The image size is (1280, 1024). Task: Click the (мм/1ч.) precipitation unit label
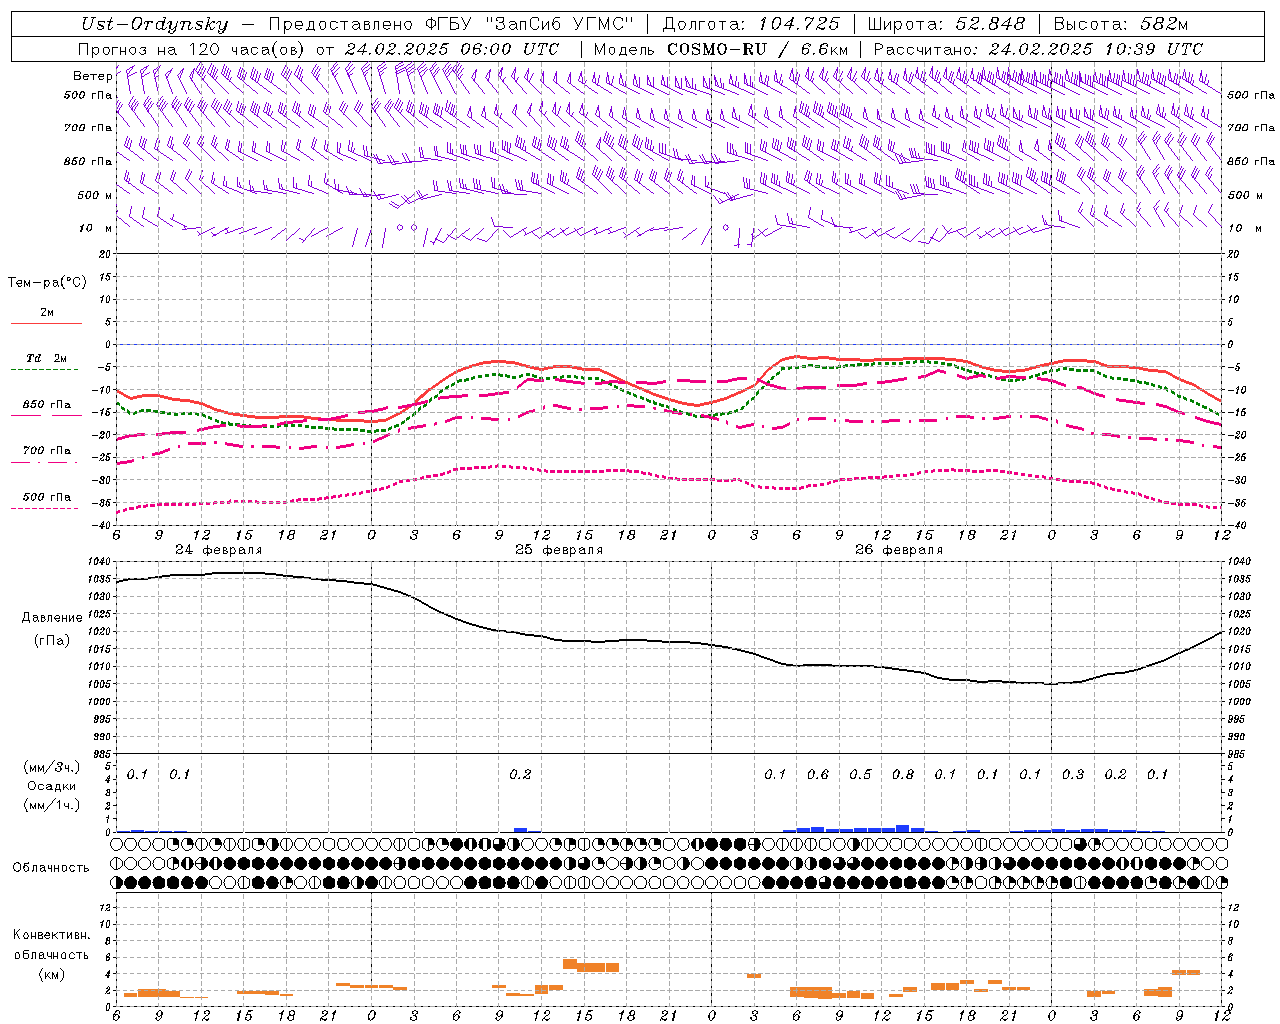point(52,805)
